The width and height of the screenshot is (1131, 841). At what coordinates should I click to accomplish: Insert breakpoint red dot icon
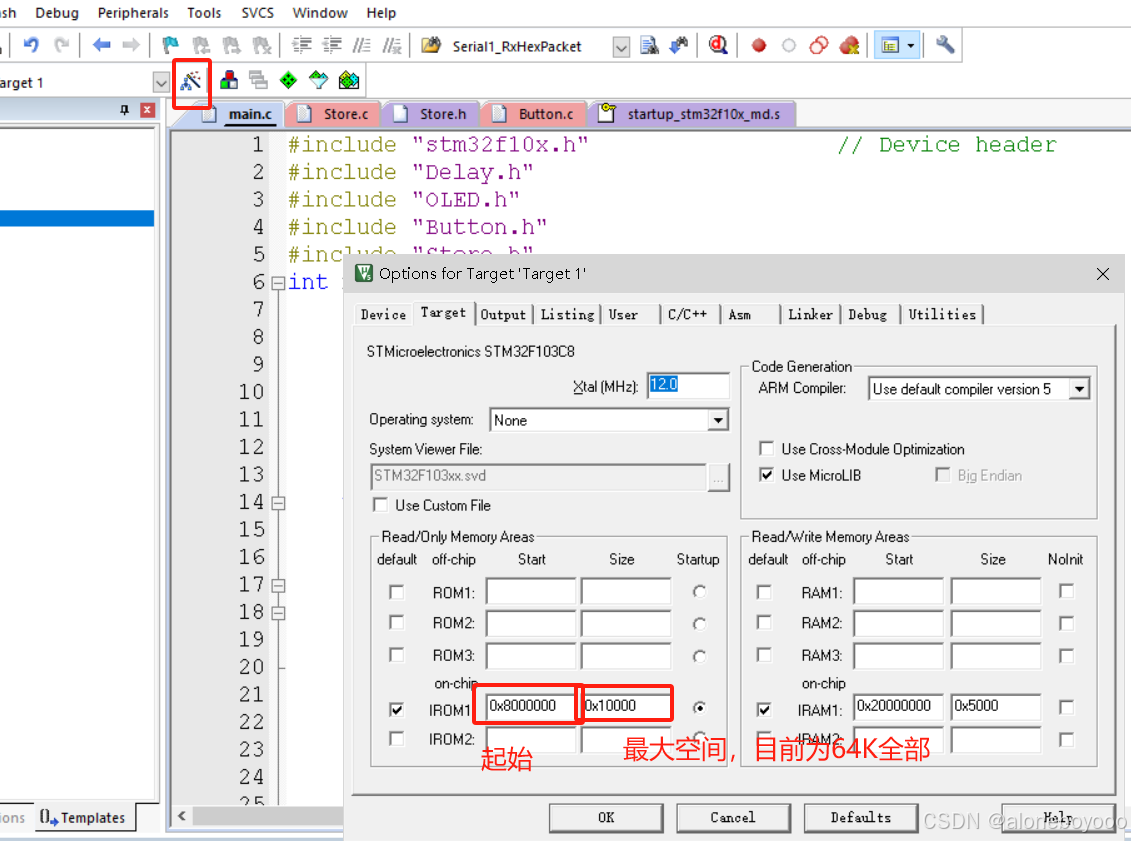pyautogui.click(x=759, y=45)
